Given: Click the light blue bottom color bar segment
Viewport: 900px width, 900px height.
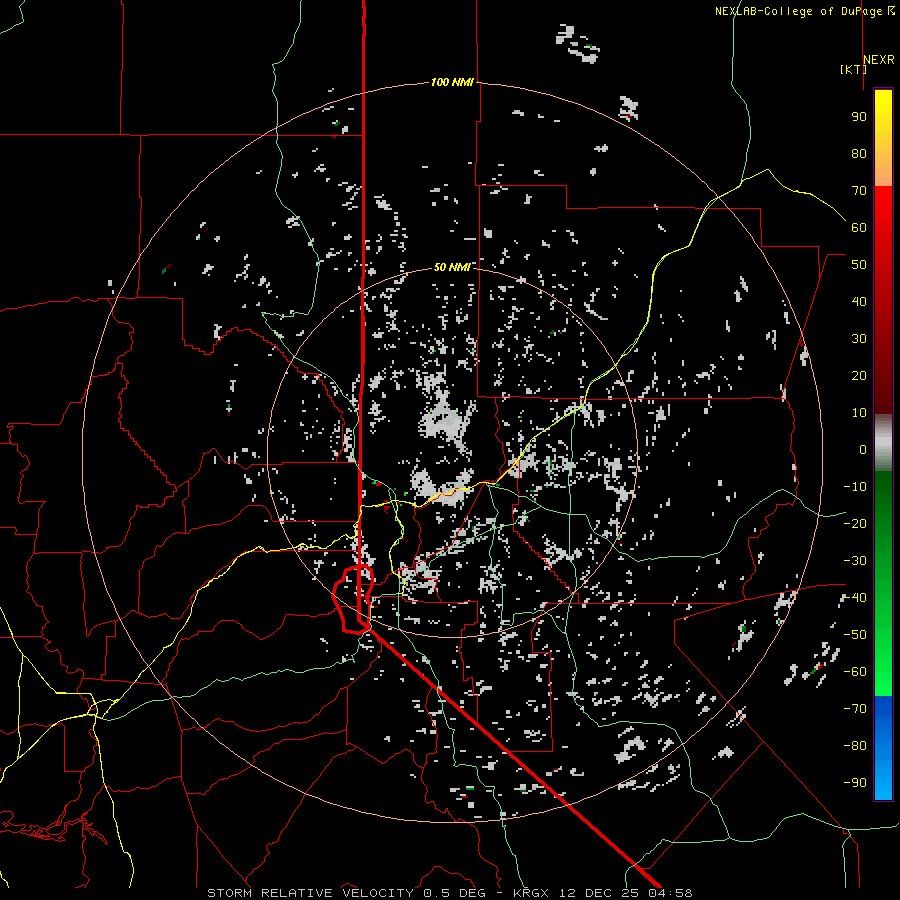Looking at the screenshot, I should (883, 782).
